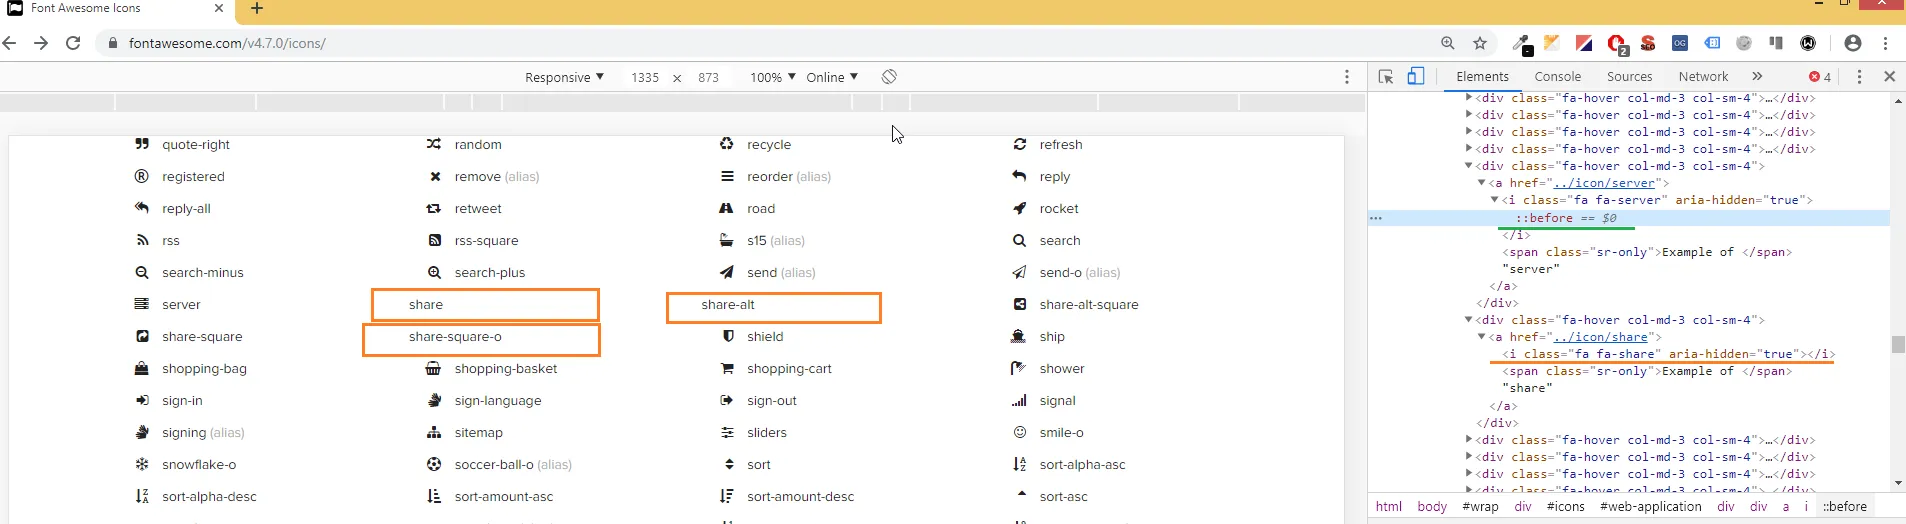
Task: Click the shopping-cart icon
Action: [727, 368]
